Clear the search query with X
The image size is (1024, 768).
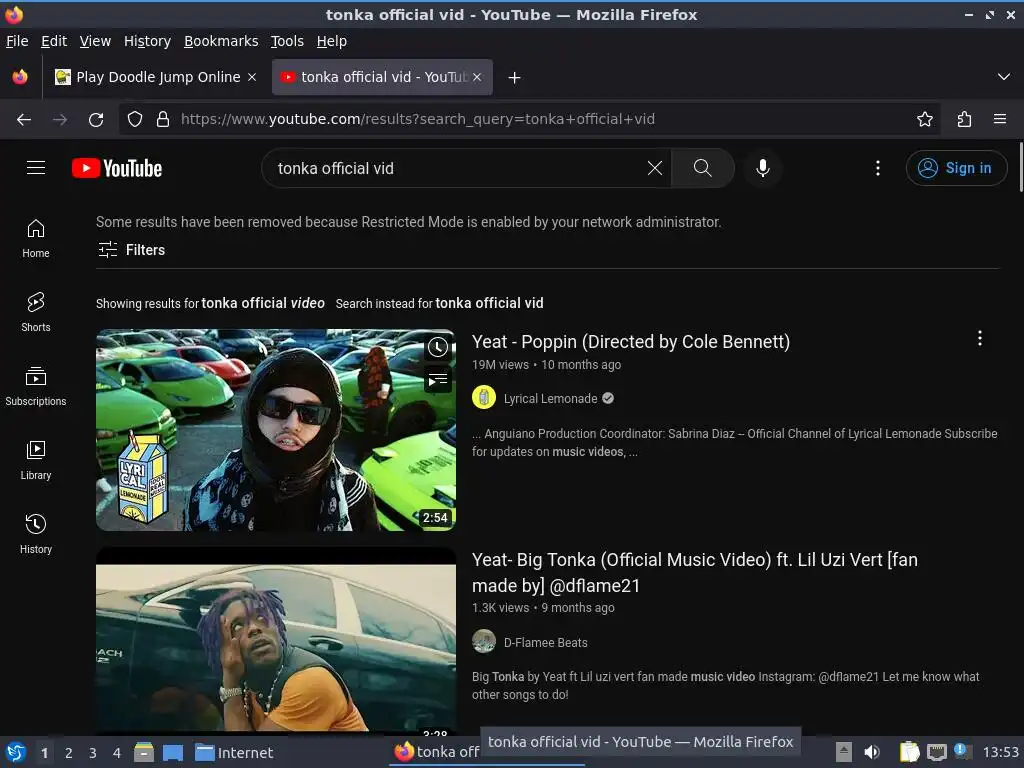tap(654, 168)
